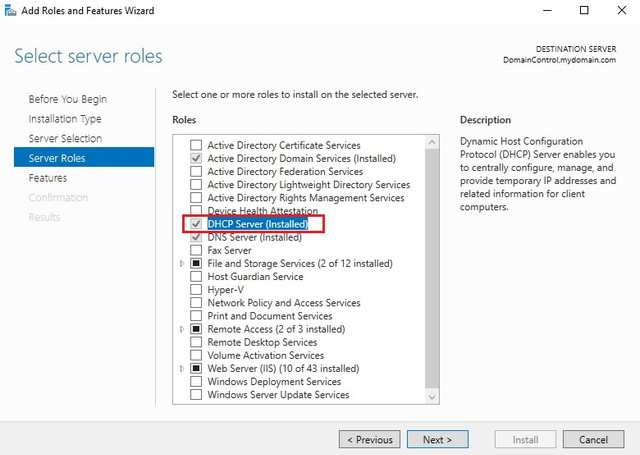Image resolution: width=640 pixels, height=455 pixels.
Task: Click the roles list scroll down arrow
Action: 432,397
